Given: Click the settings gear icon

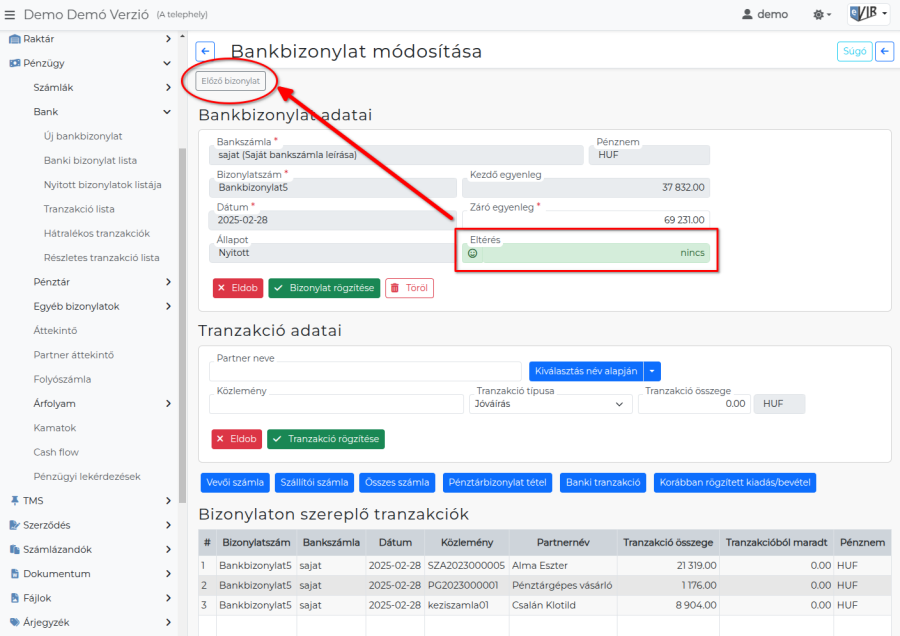Looking at the screenshot, I should [822, 15].
